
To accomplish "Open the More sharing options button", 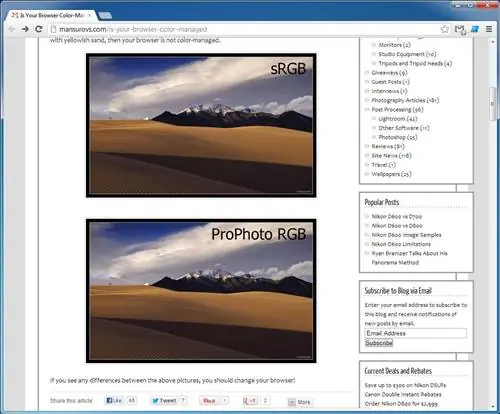I will click(299, 402).
